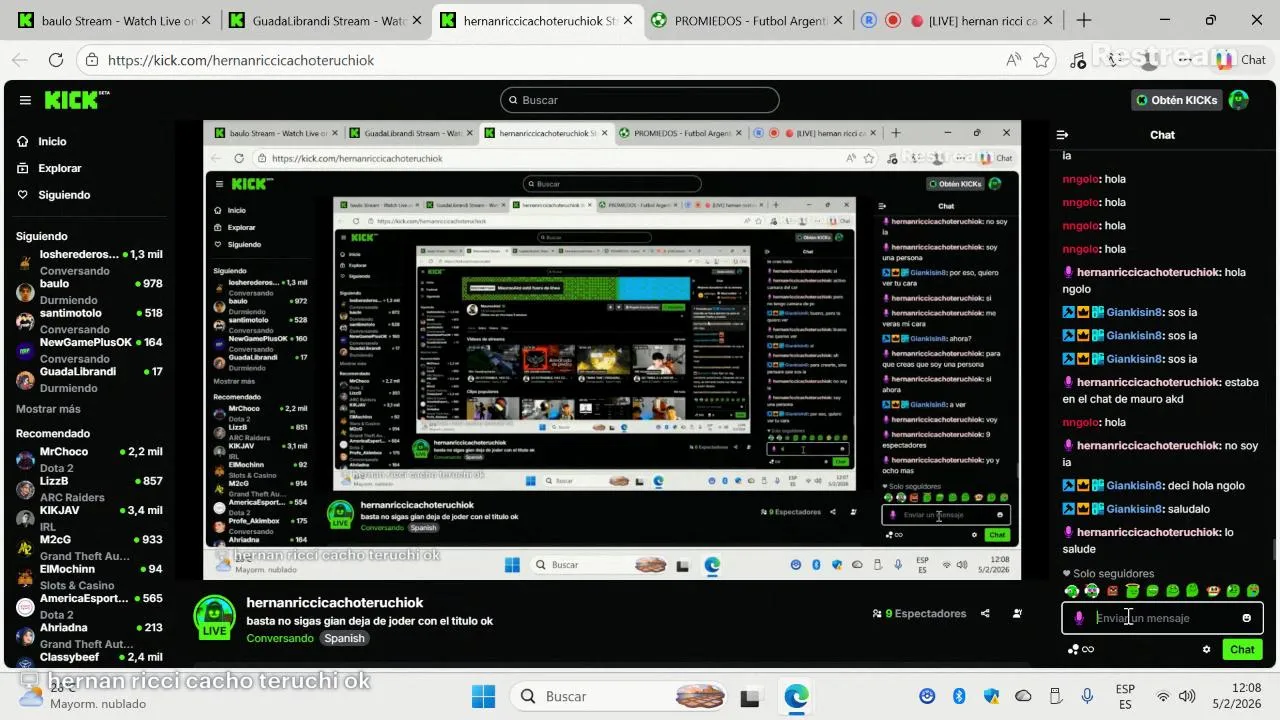Click the green Chat send button

[x=1242, y=649]
